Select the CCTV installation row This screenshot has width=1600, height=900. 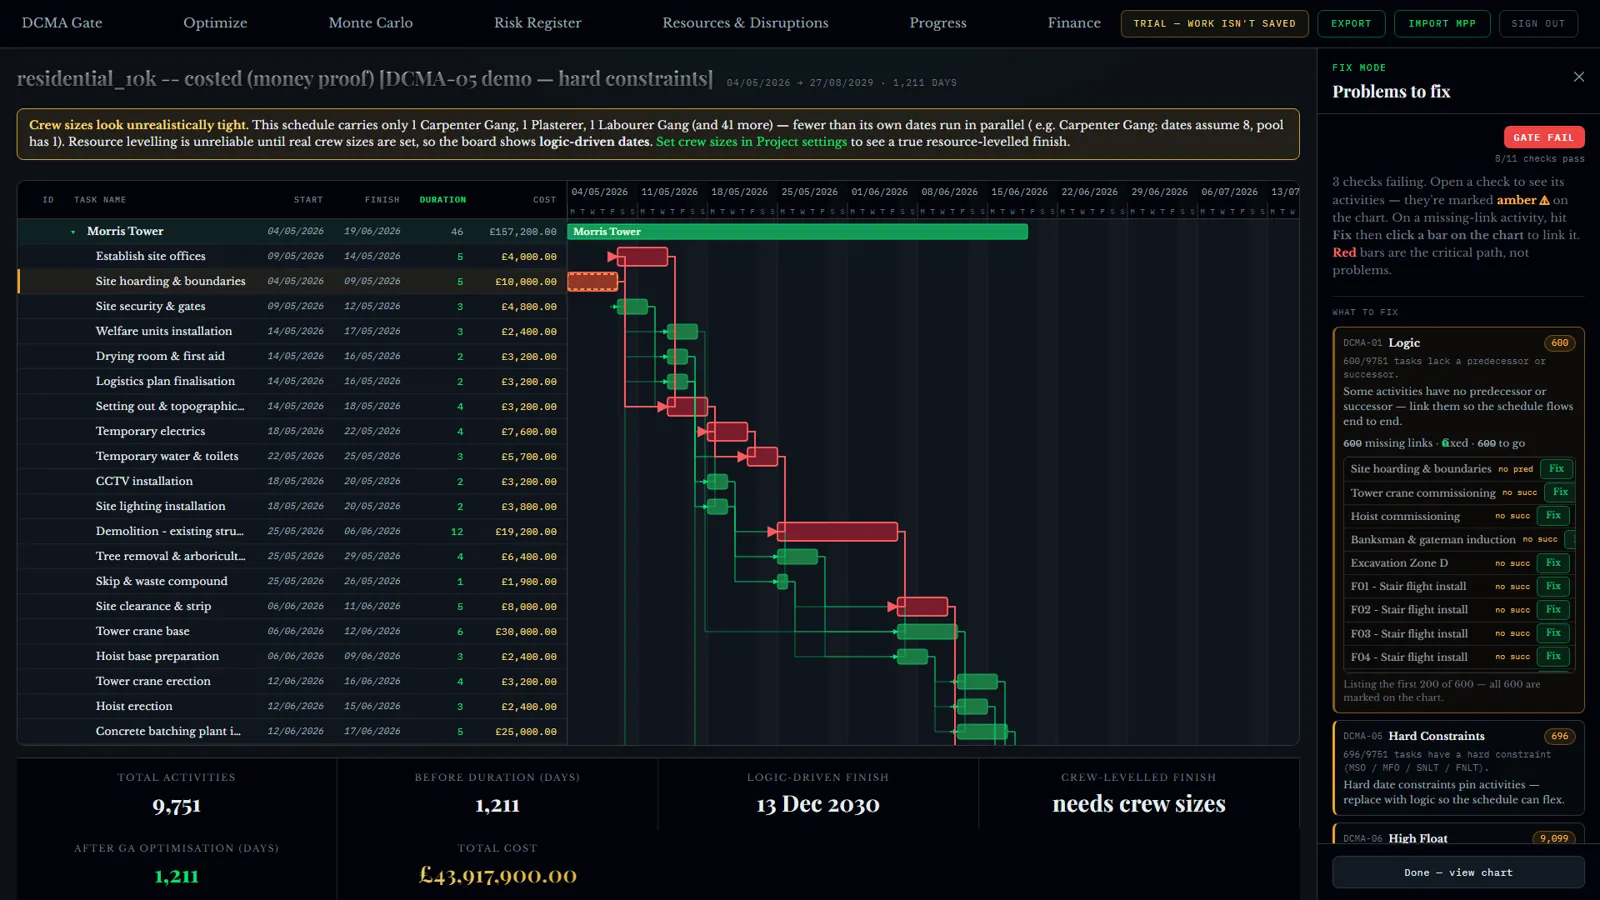pyautogui.click(x=292, y=482)
